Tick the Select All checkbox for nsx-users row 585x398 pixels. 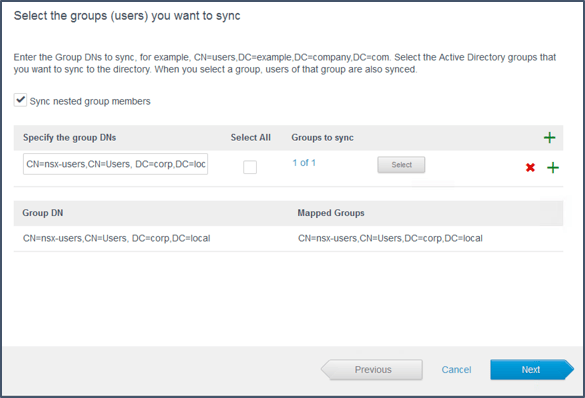tap(250, 167)
